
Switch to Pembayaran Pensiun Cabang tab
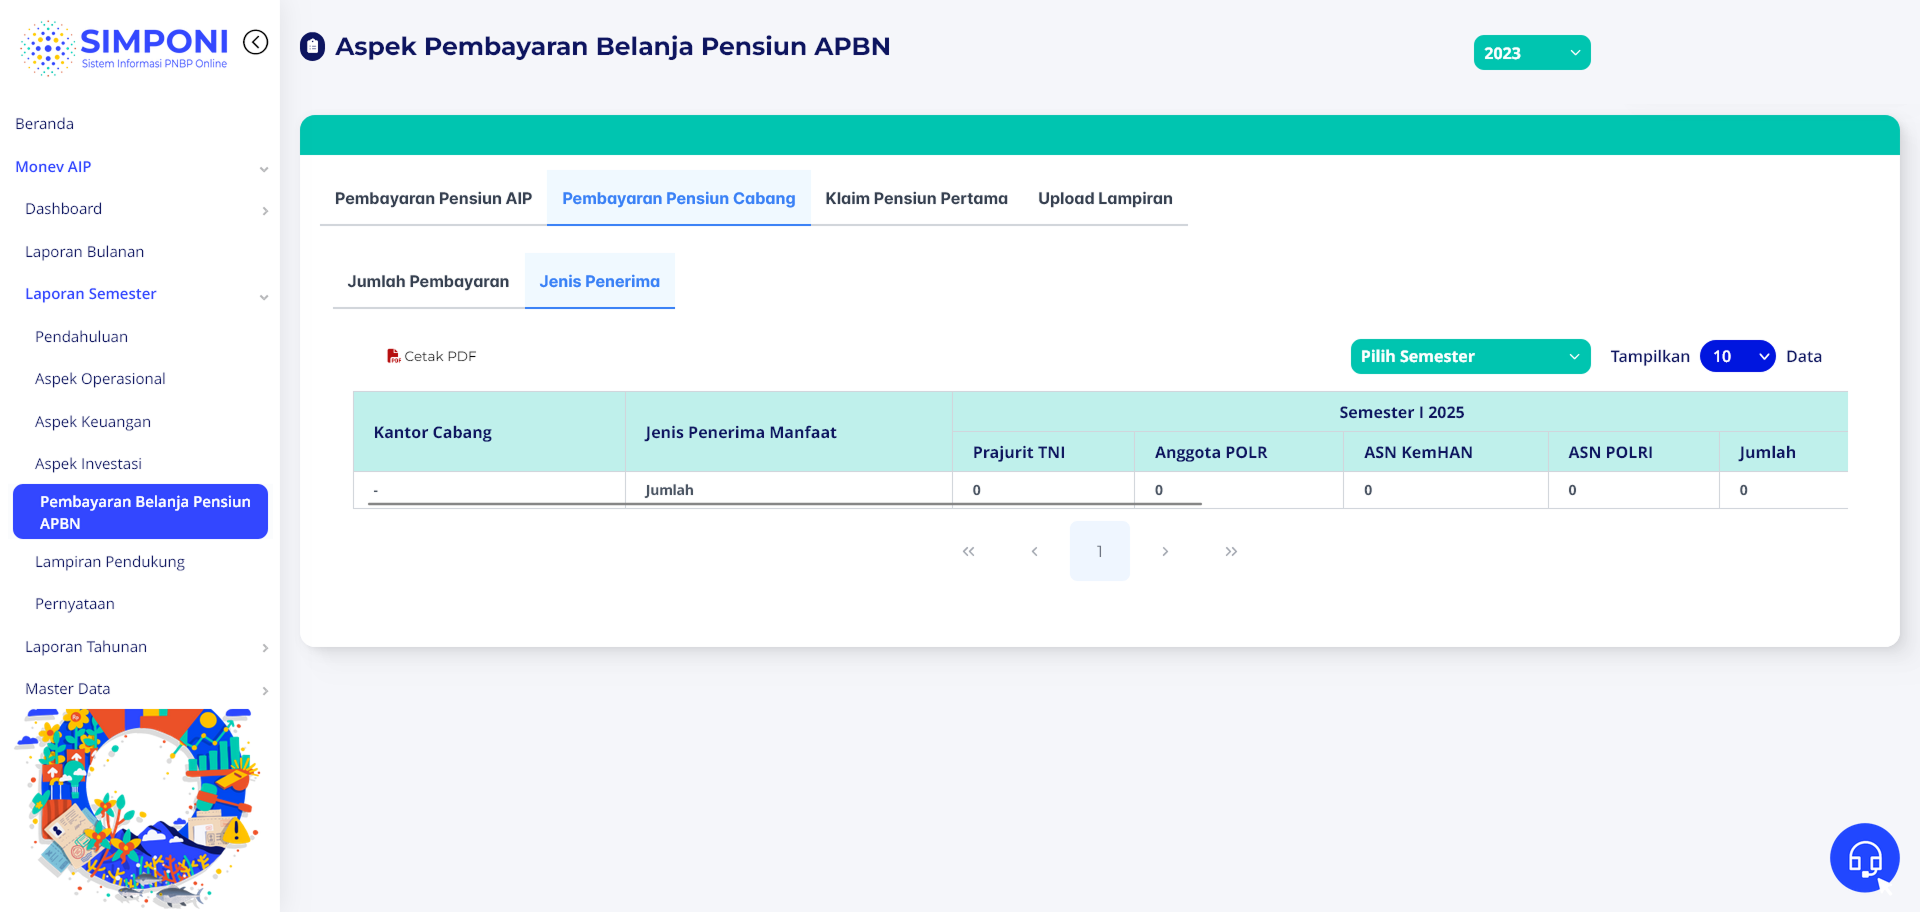pos(679,198)
